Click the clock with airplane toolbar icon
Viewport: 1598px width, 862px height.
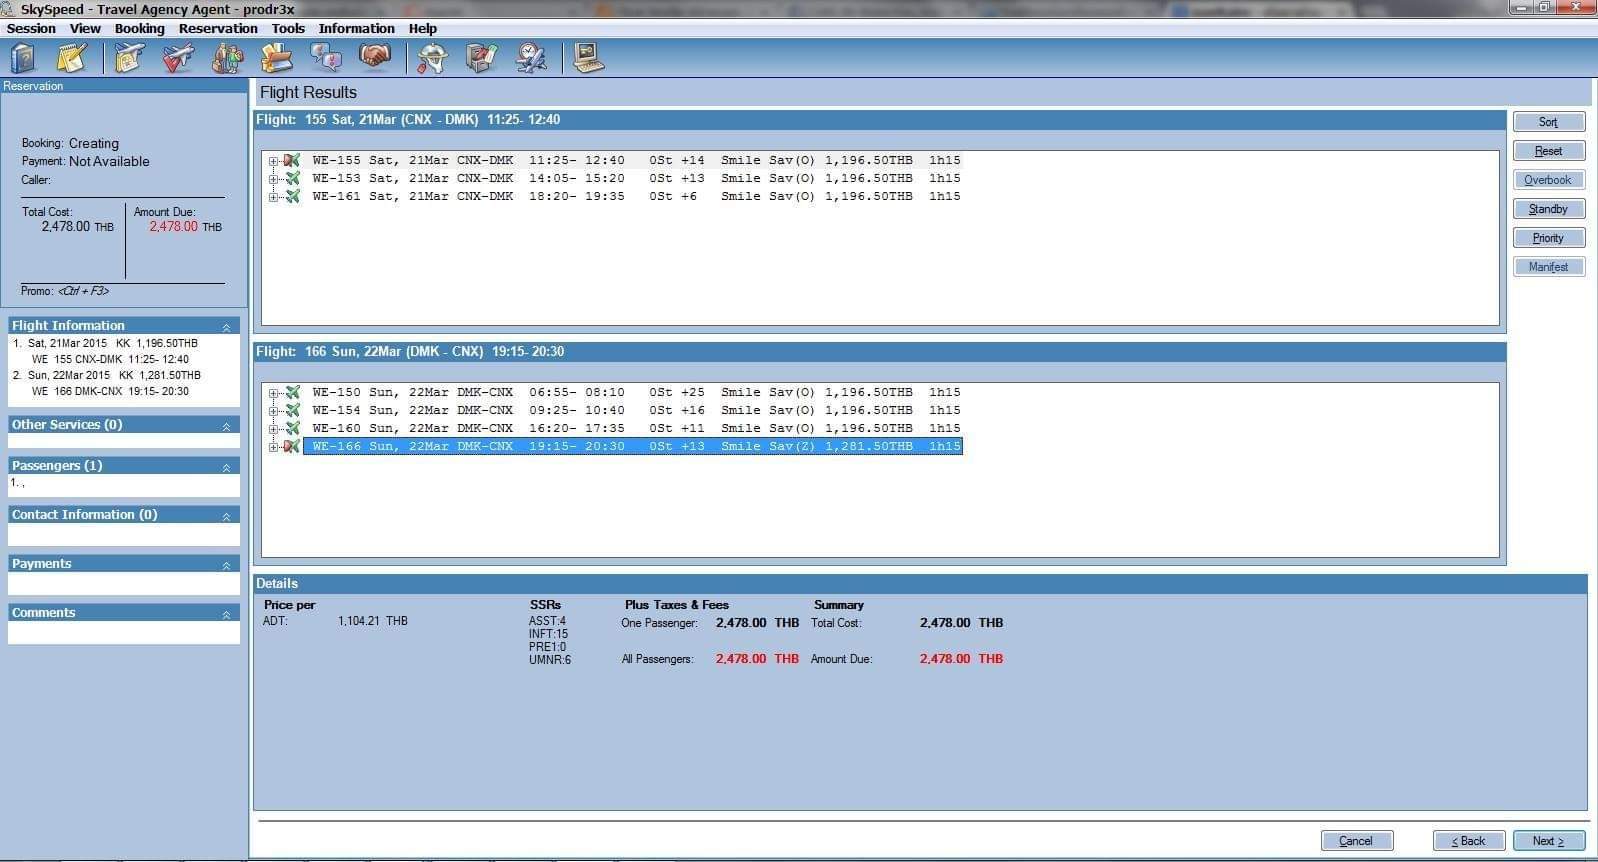tap(531, 59)
